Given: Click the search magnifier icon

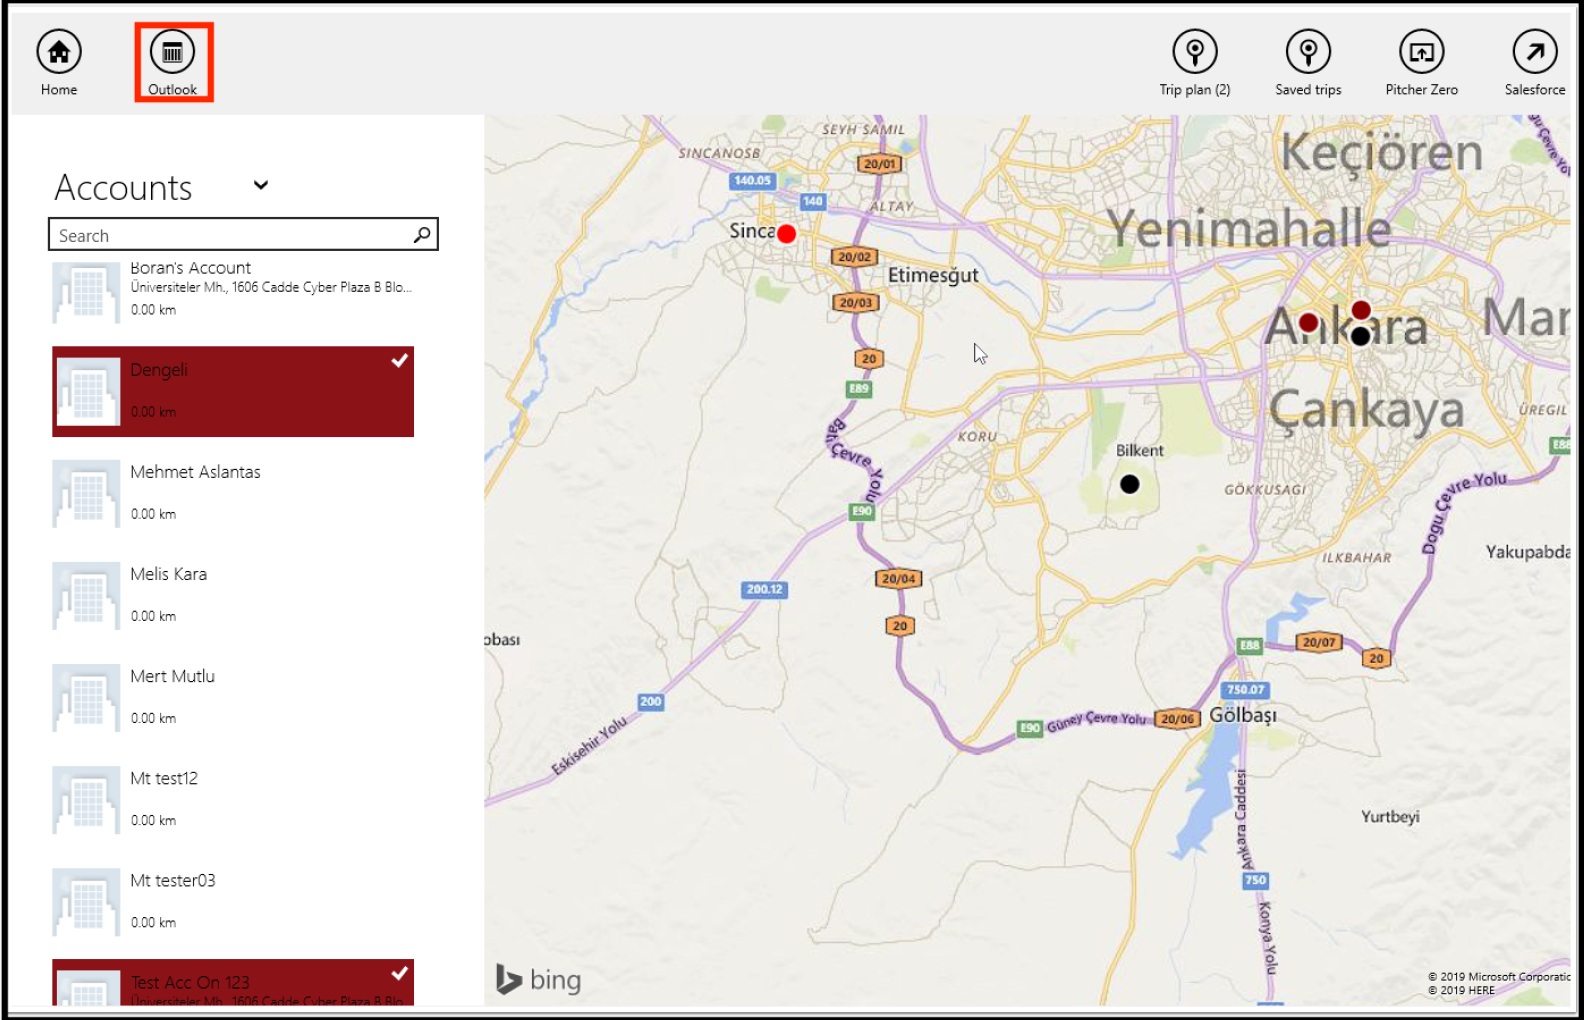Looking at the screenshot, I should 422,234.
